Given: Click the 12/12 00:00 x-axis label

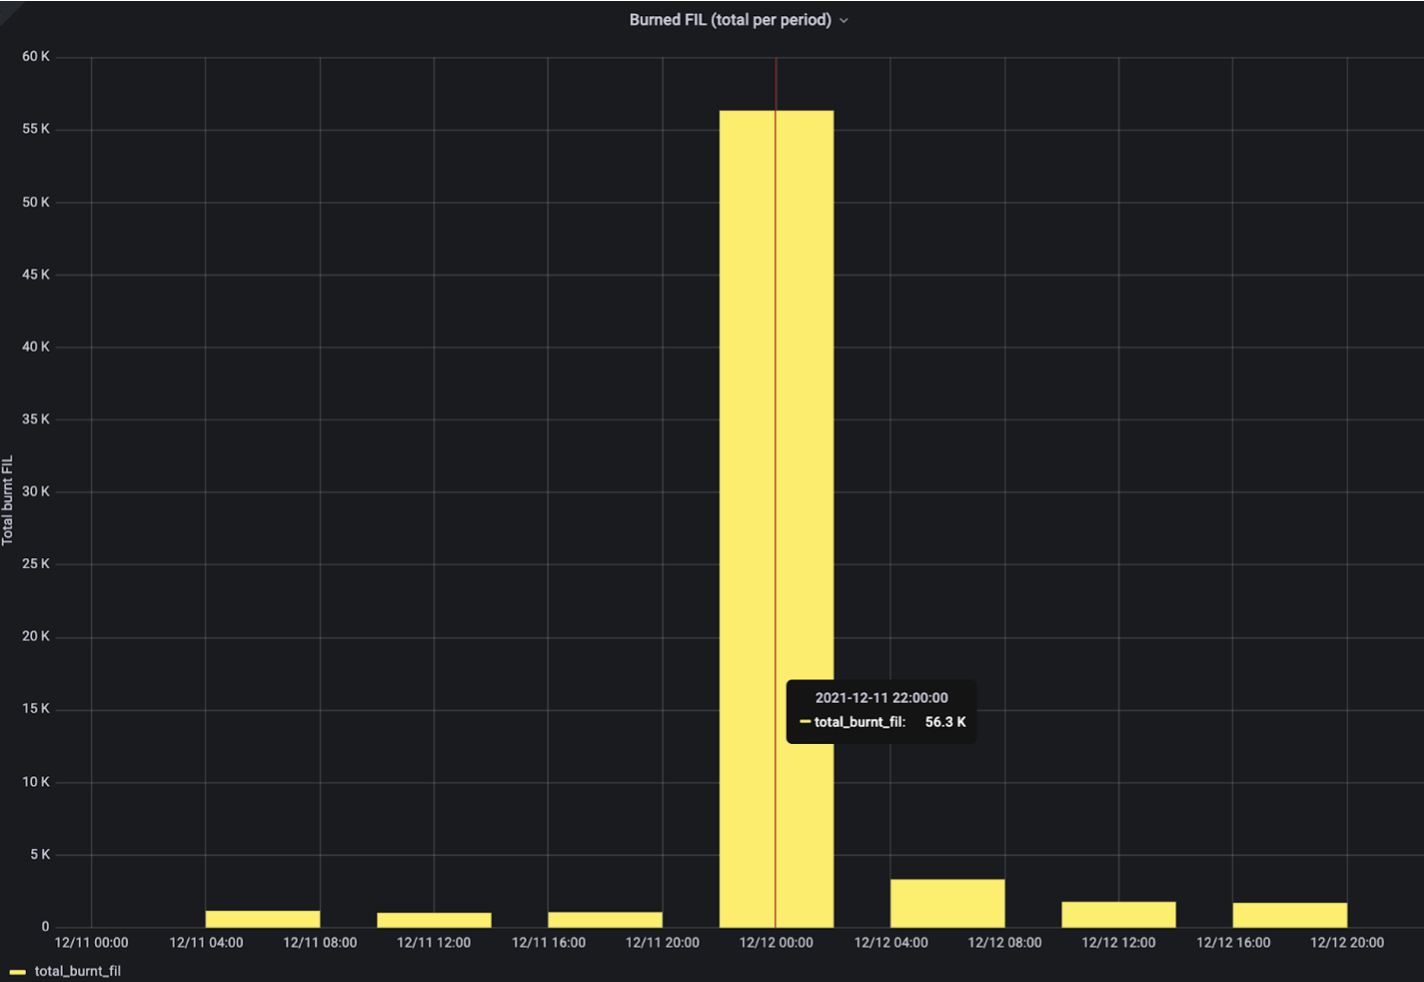Looking at the screenshot, I should [776, 943].
